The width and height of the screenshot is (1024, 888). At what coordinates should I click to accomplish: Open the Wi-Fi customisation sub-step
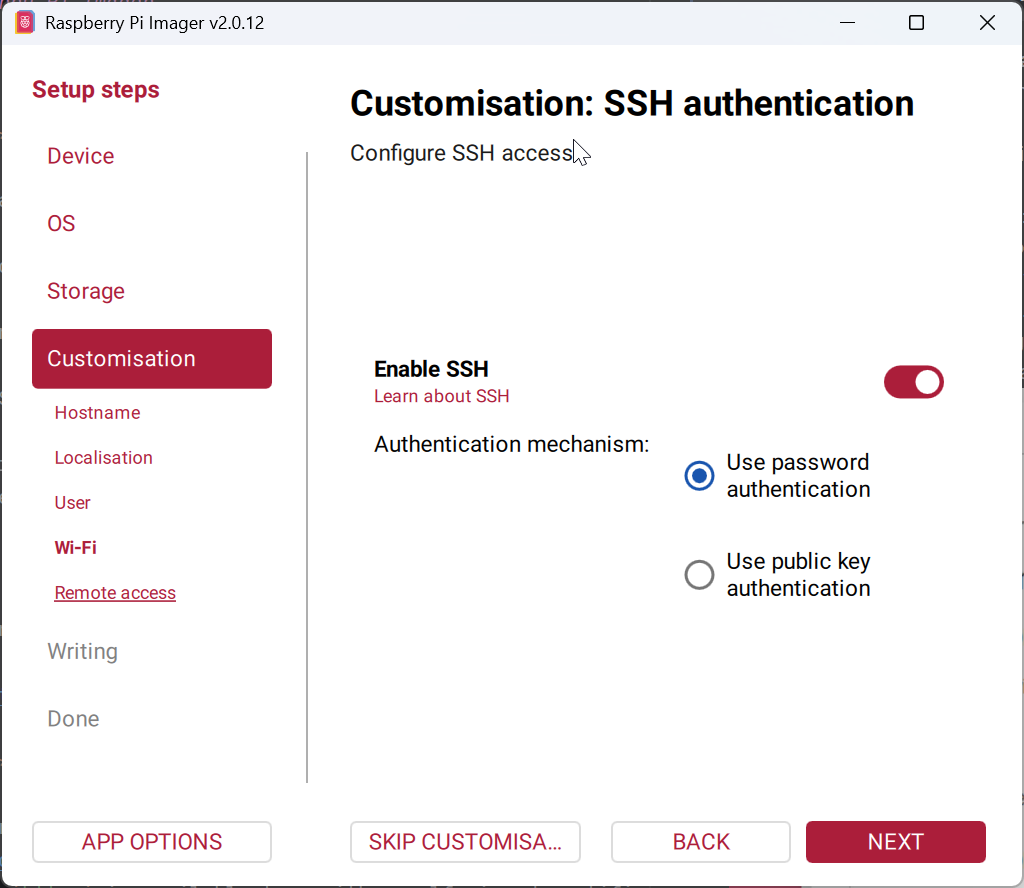click(75, 548)
